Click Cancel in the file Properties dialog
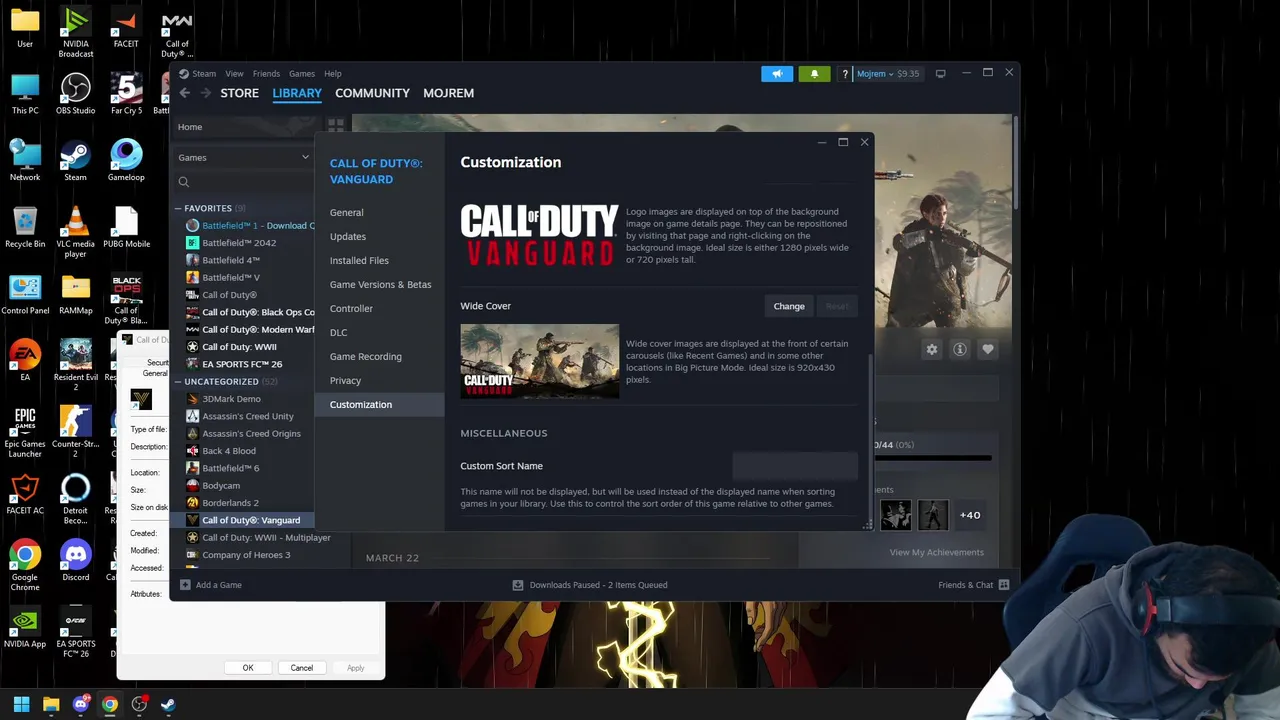Screen dimensions: 1280x720 click(x=302, y=668)
